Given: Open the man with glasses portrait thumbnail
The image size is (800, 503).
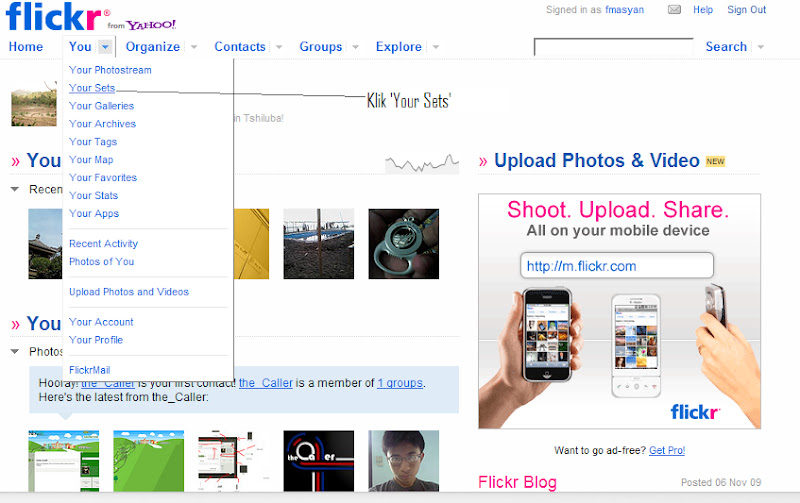Looking at the screenshot, I should [404, 461].
